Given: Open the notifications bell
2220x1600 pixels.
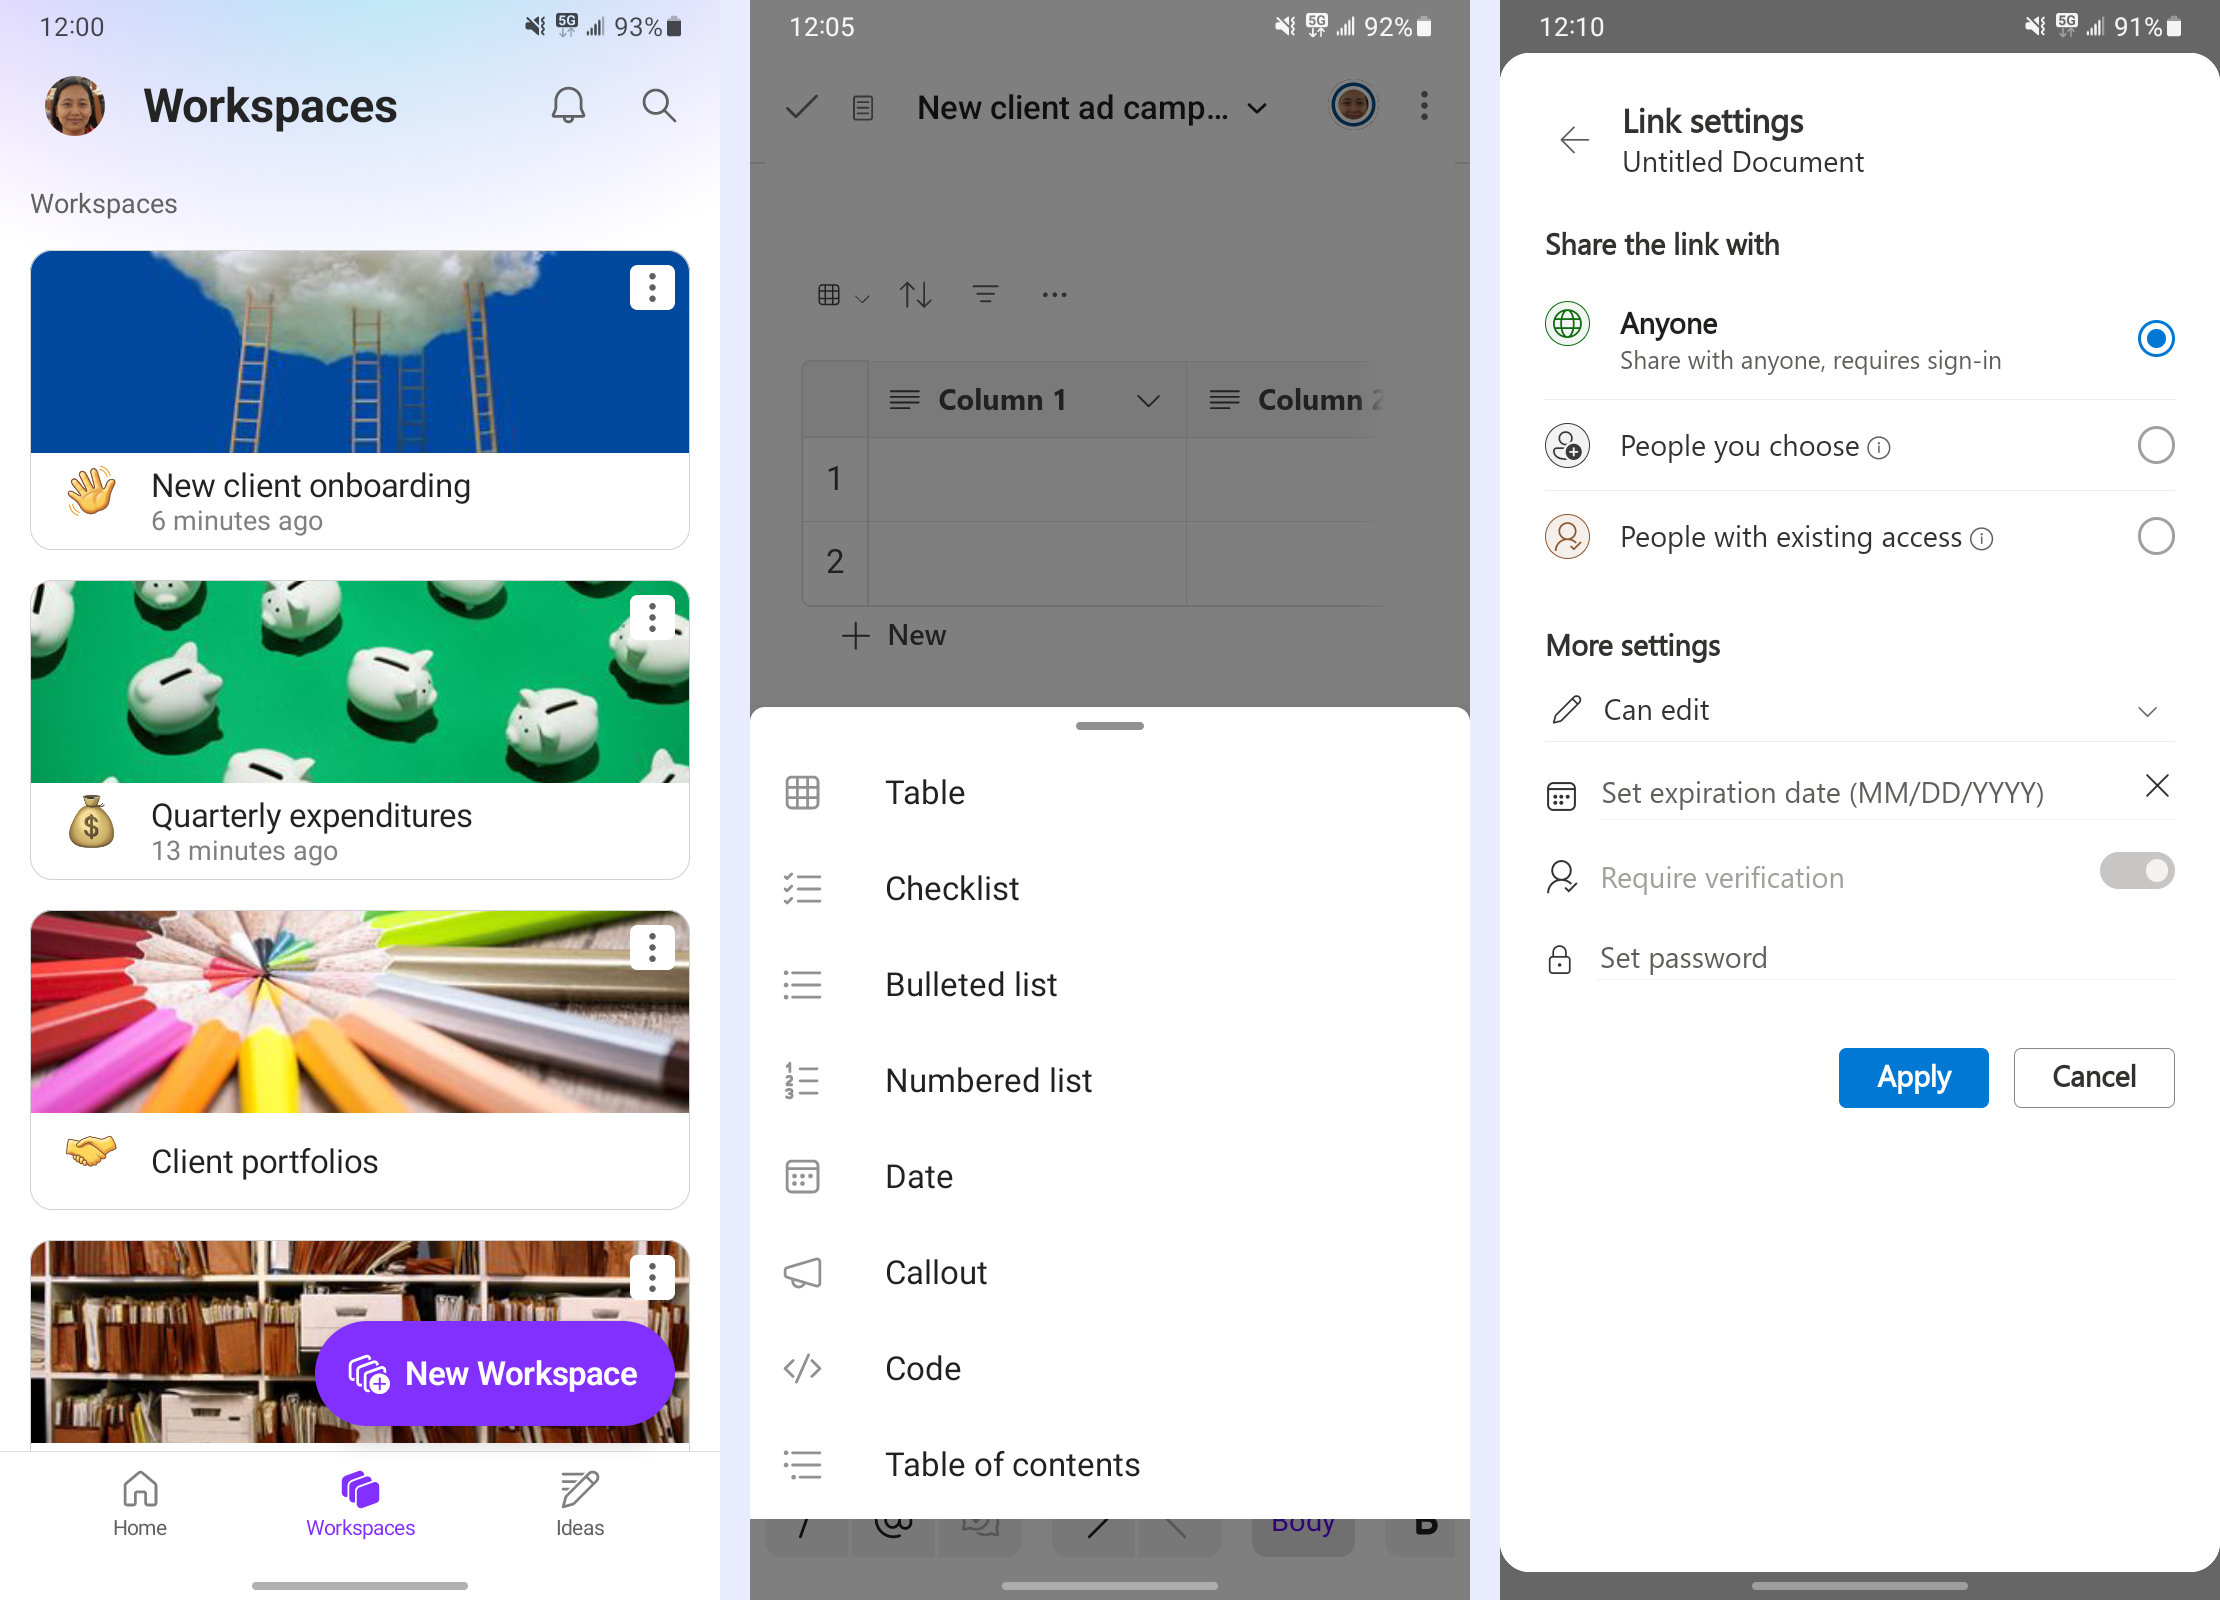Looking at the screenshot, I should [568, 105].
